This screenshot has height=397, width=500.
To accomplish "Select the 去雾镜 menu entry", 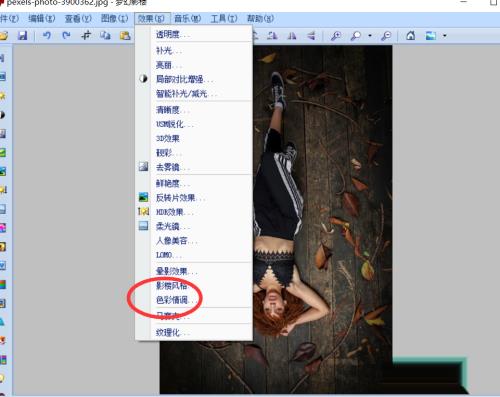I will tap(194, 167).
